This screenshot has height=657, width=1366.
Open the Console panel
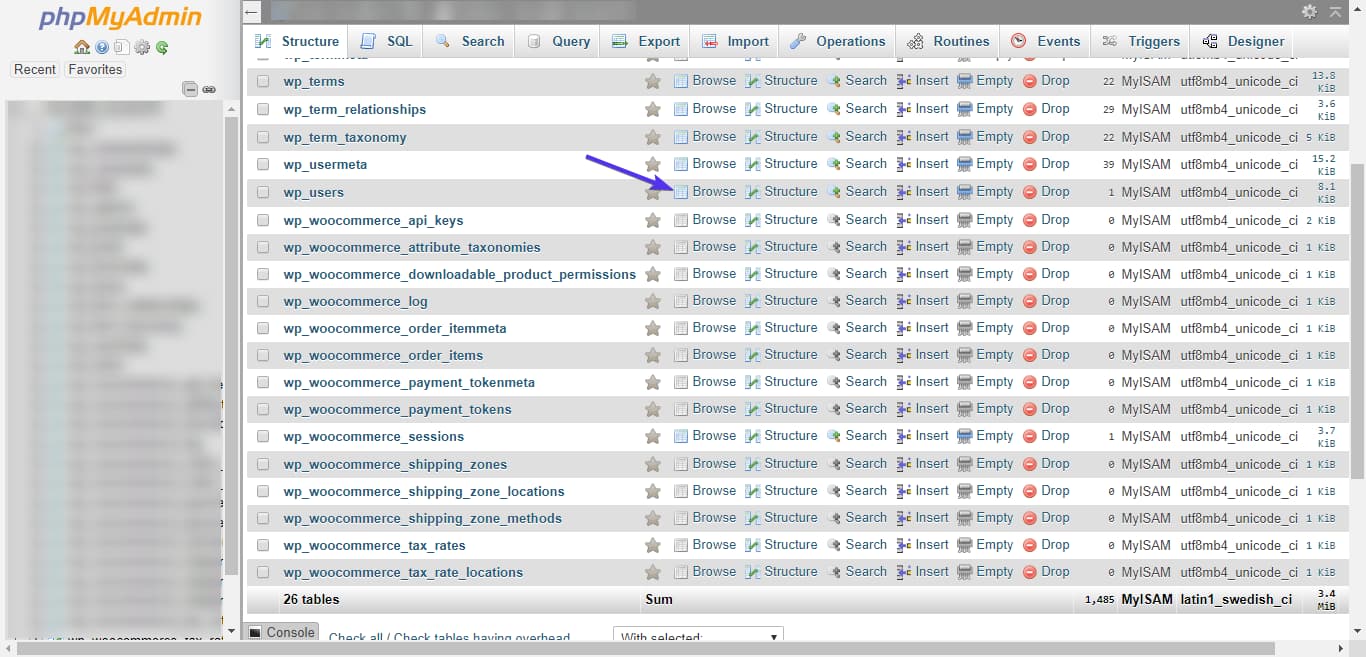tap(281, 633)
